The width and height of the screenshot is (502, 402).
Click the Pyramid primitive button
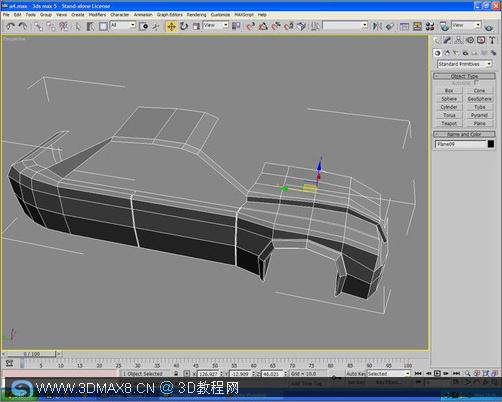tap(479, 115)
